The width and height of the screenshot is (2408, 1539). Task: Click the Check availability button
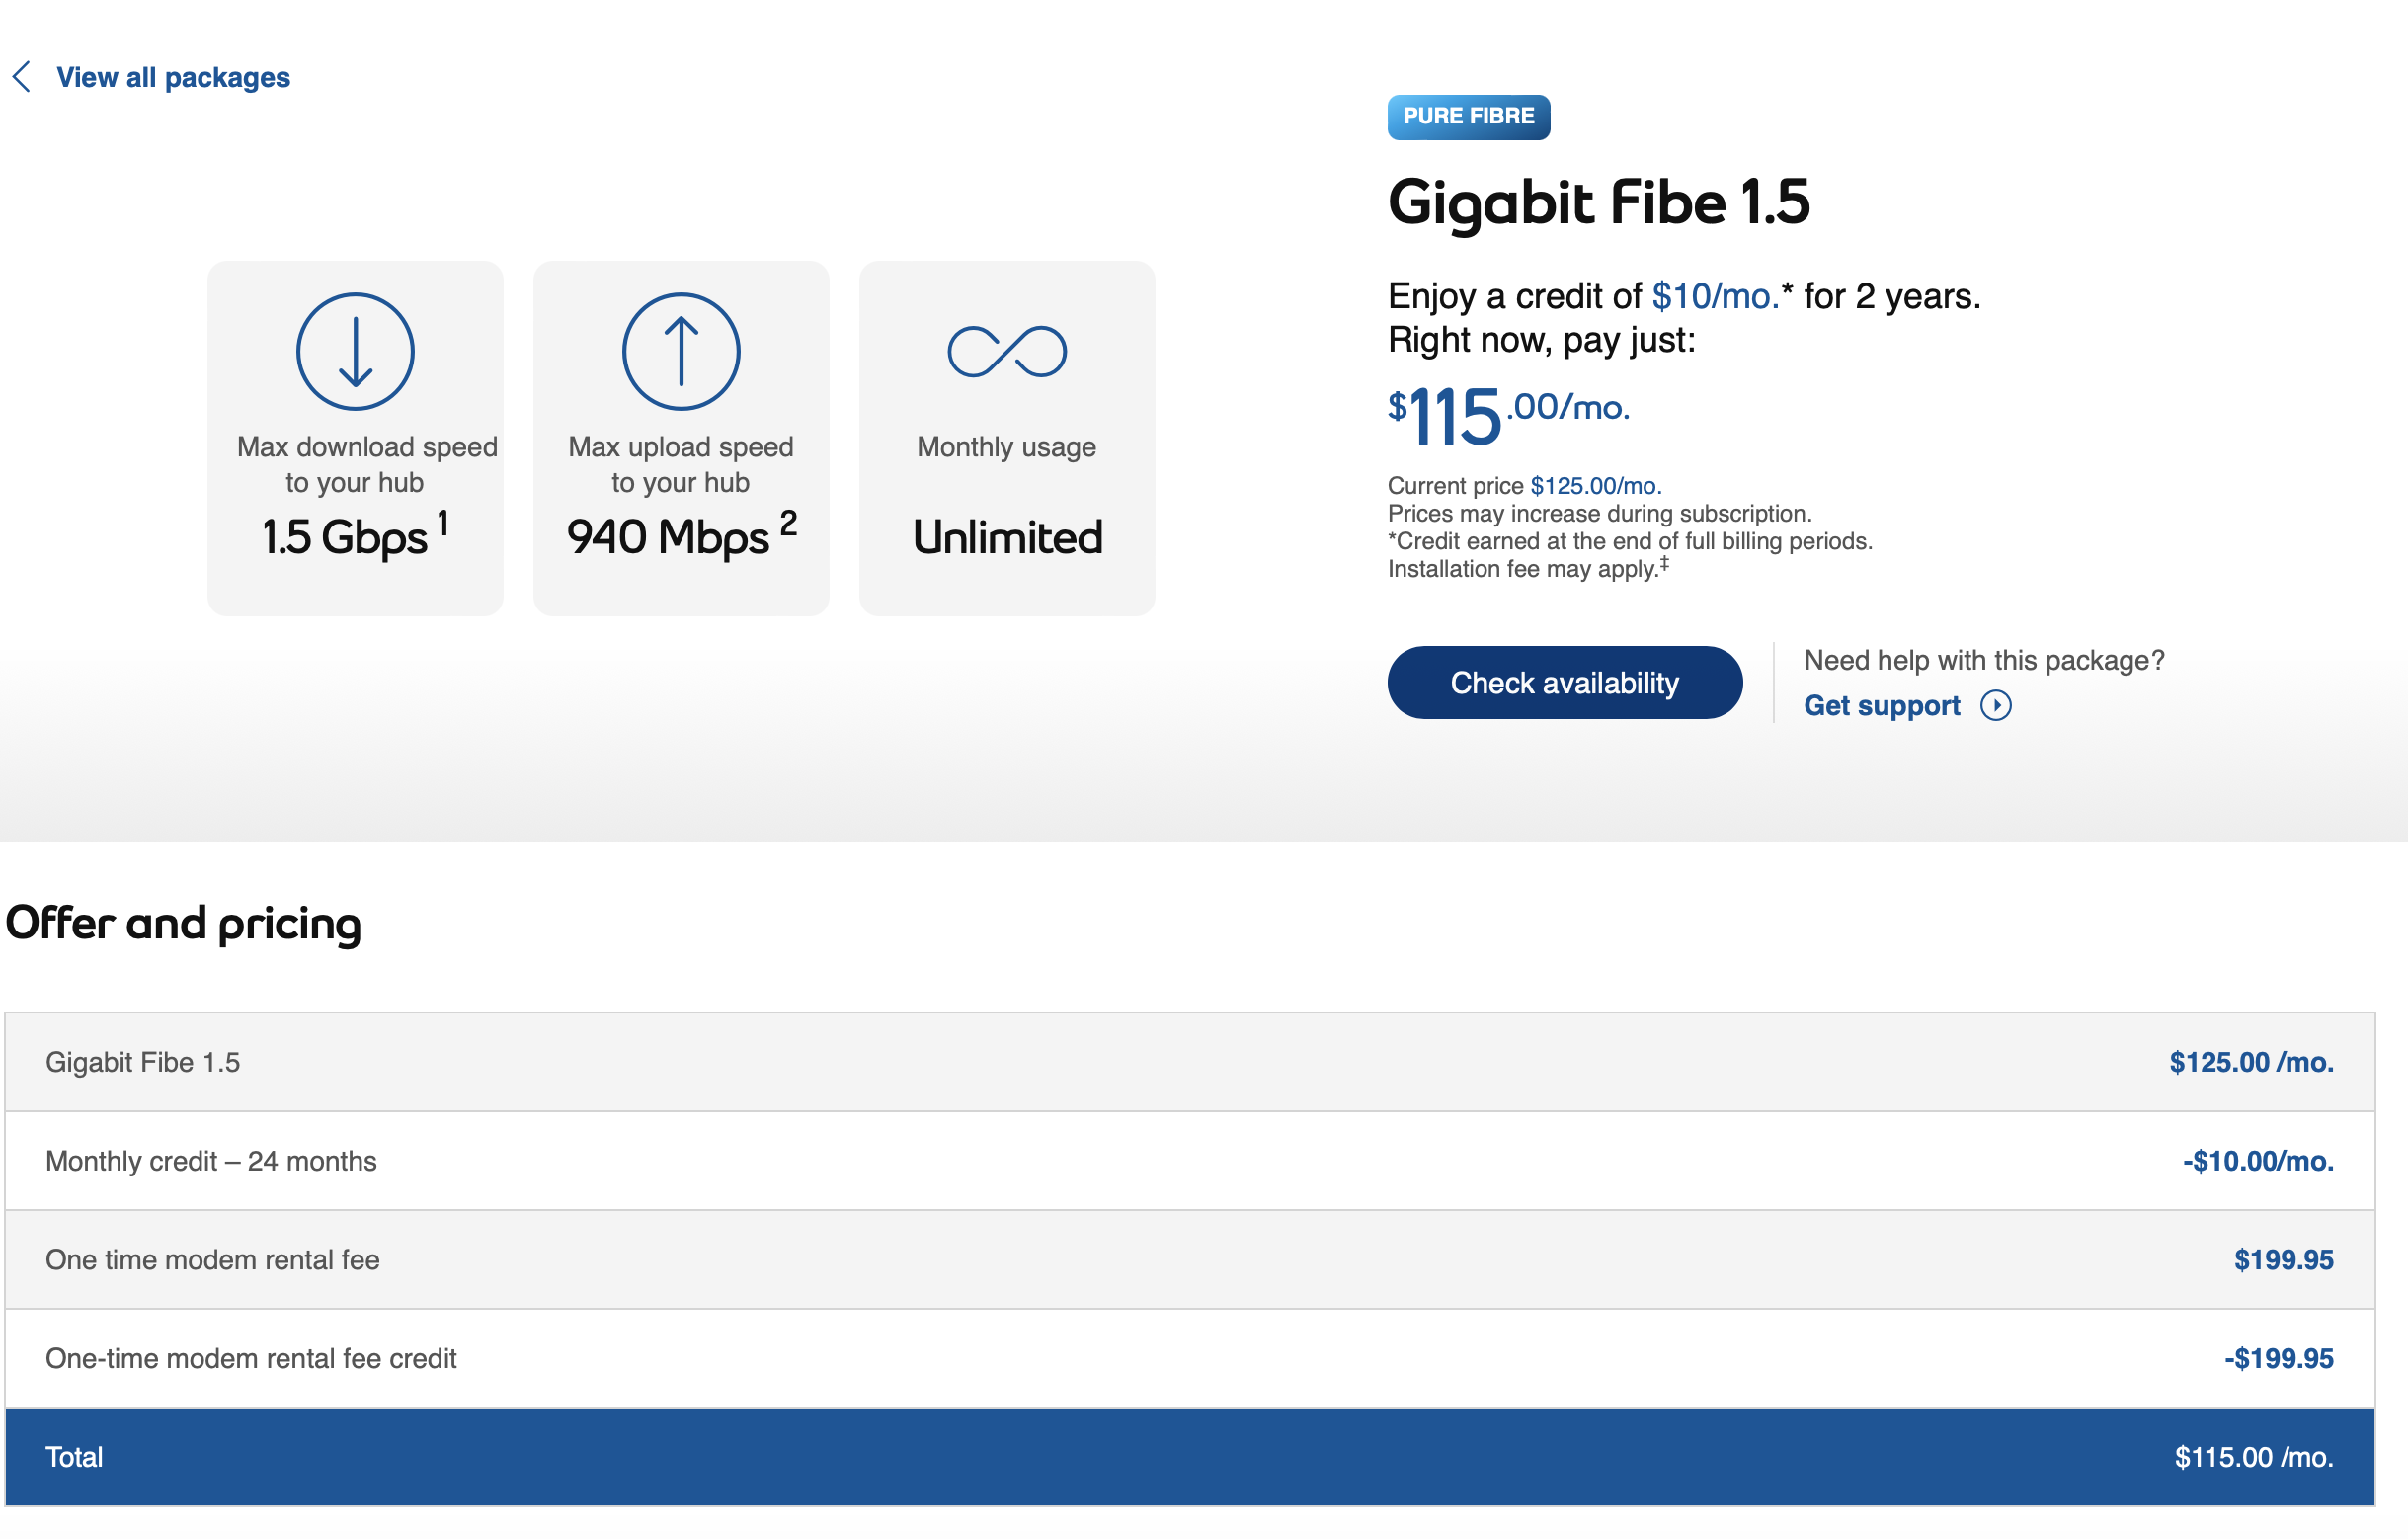[1564, 683]
